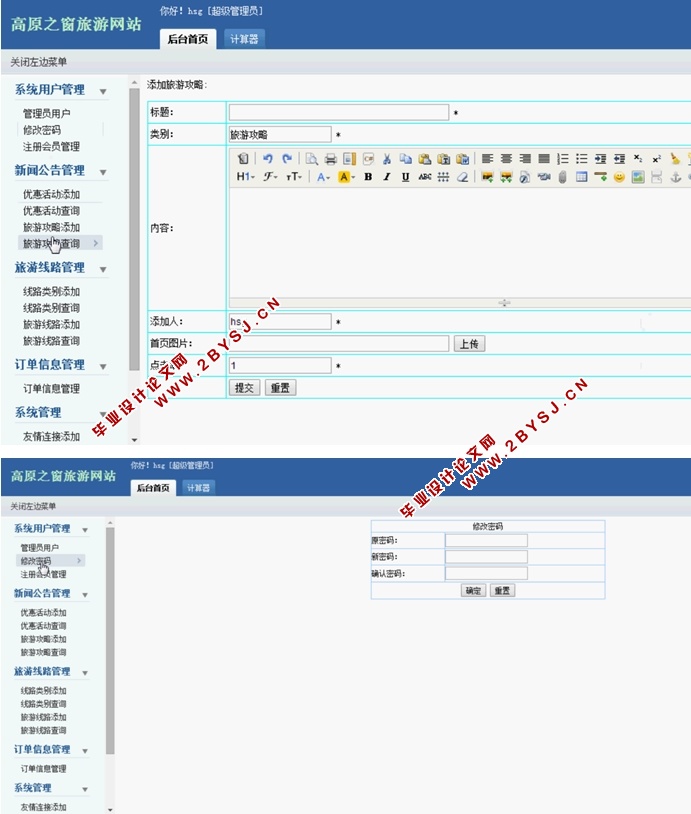Focus the 标题 title input field
691x814 pixels.
(x=339, y=112)
